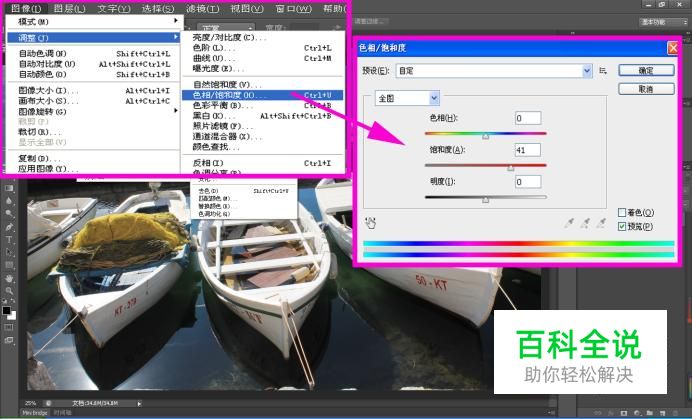This screenshot has height=419, width=692.
Task: Click the 取消 Cancel button
Action: point(646,89)
